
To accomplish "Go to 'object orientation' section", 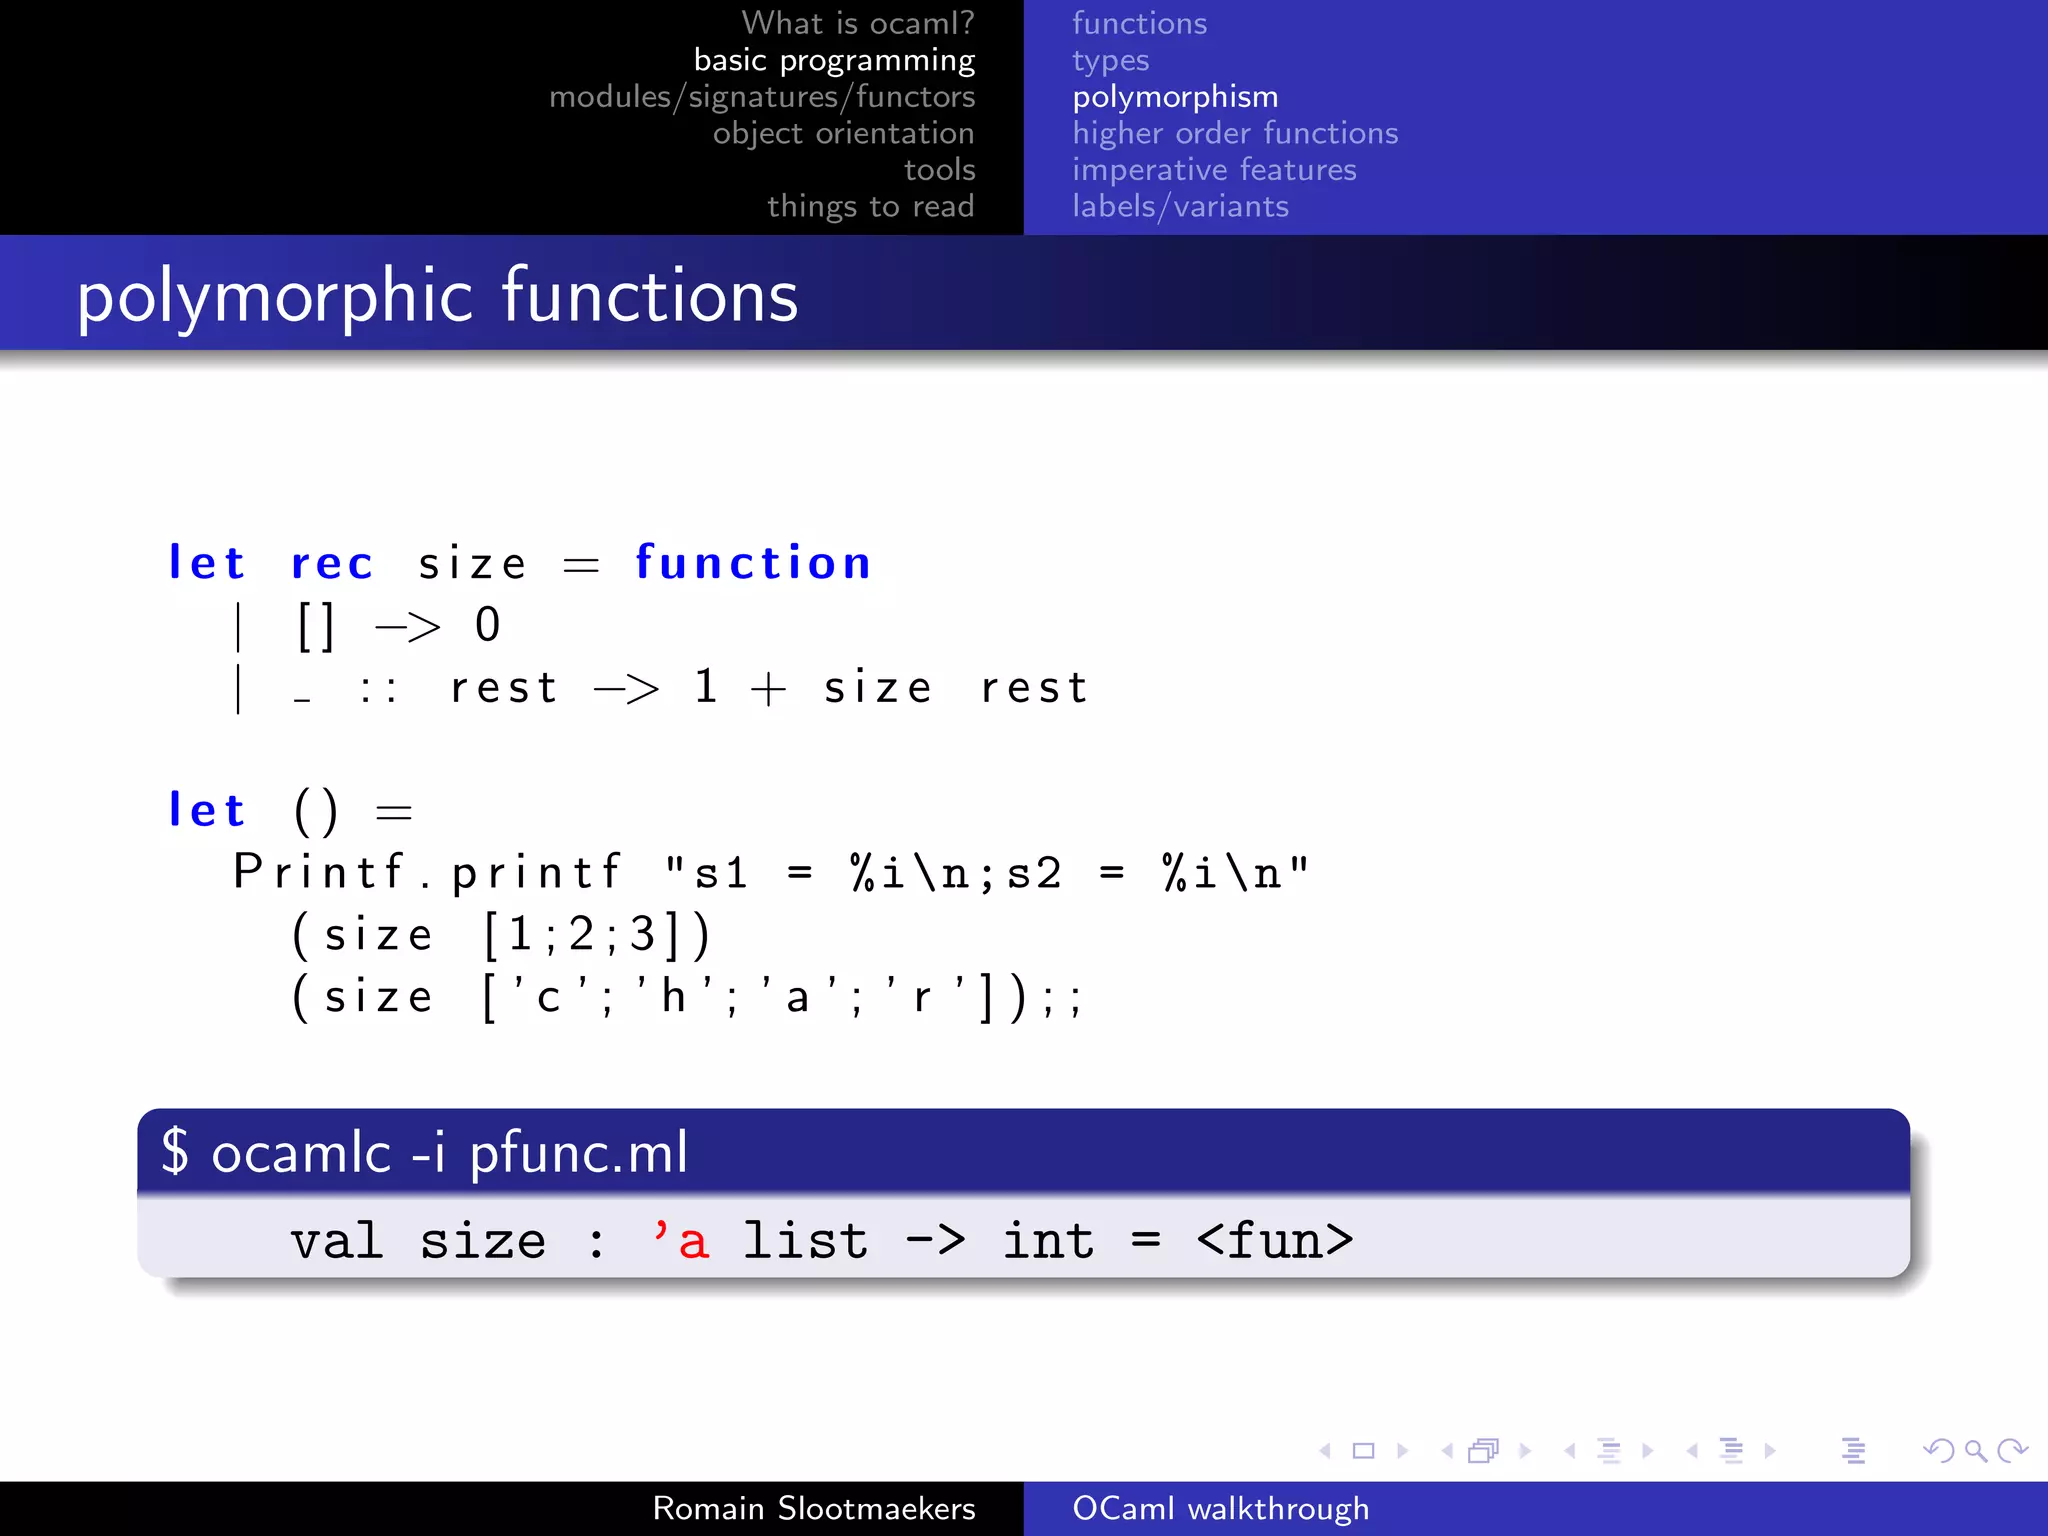I will (x=843, y=133).
